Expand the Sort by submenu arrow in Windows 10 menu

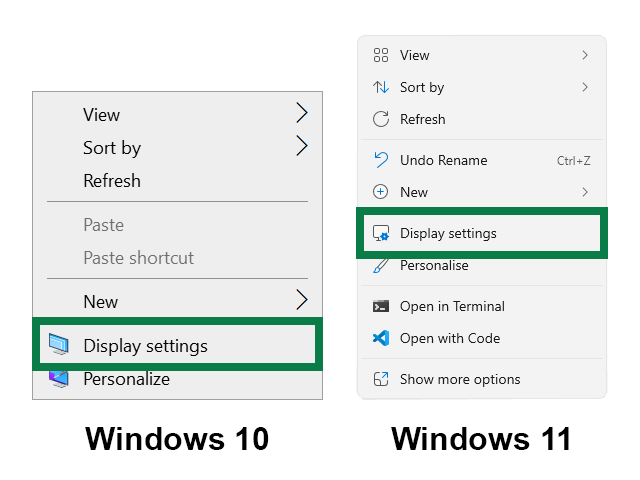click(301, 147)
